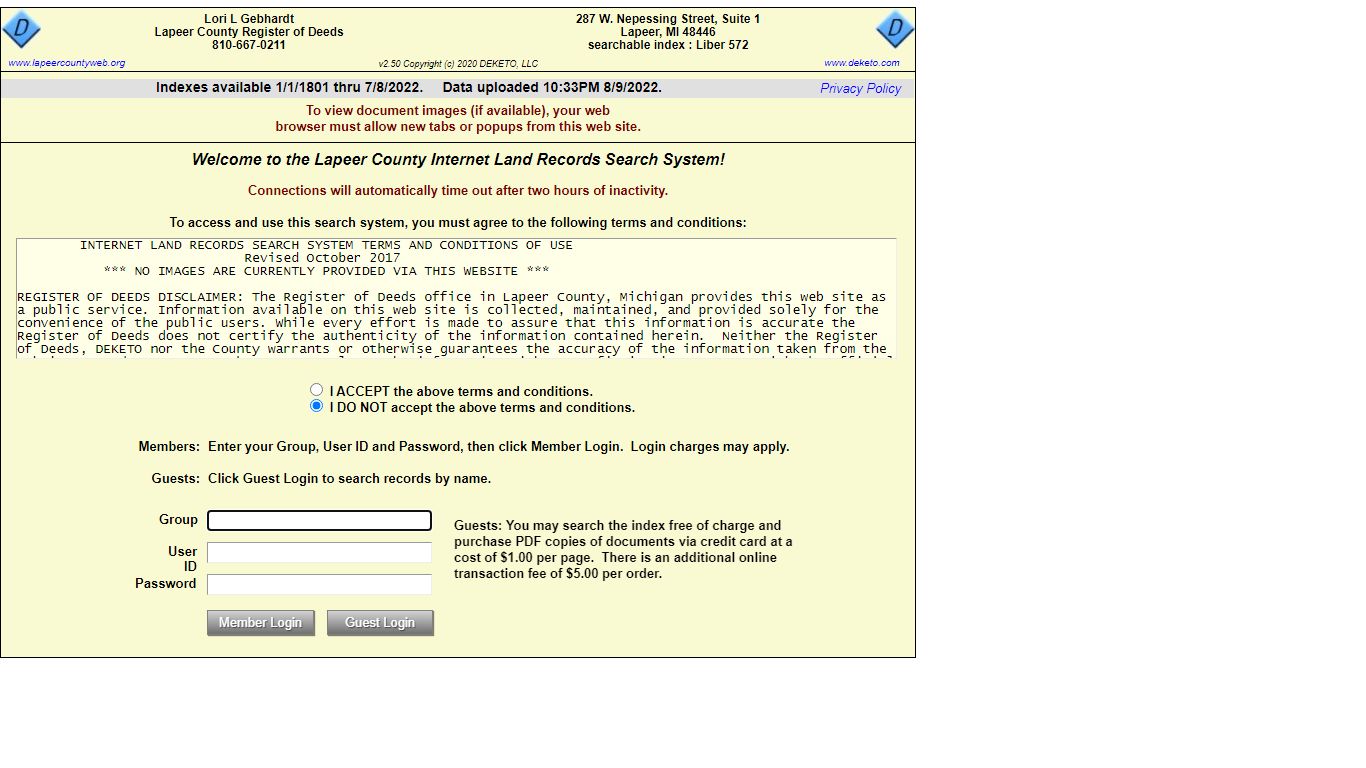The height and width of the screenshot is (768, 1366).
Task: Click inside the terms and conditions text box
Action: [456, 298]
